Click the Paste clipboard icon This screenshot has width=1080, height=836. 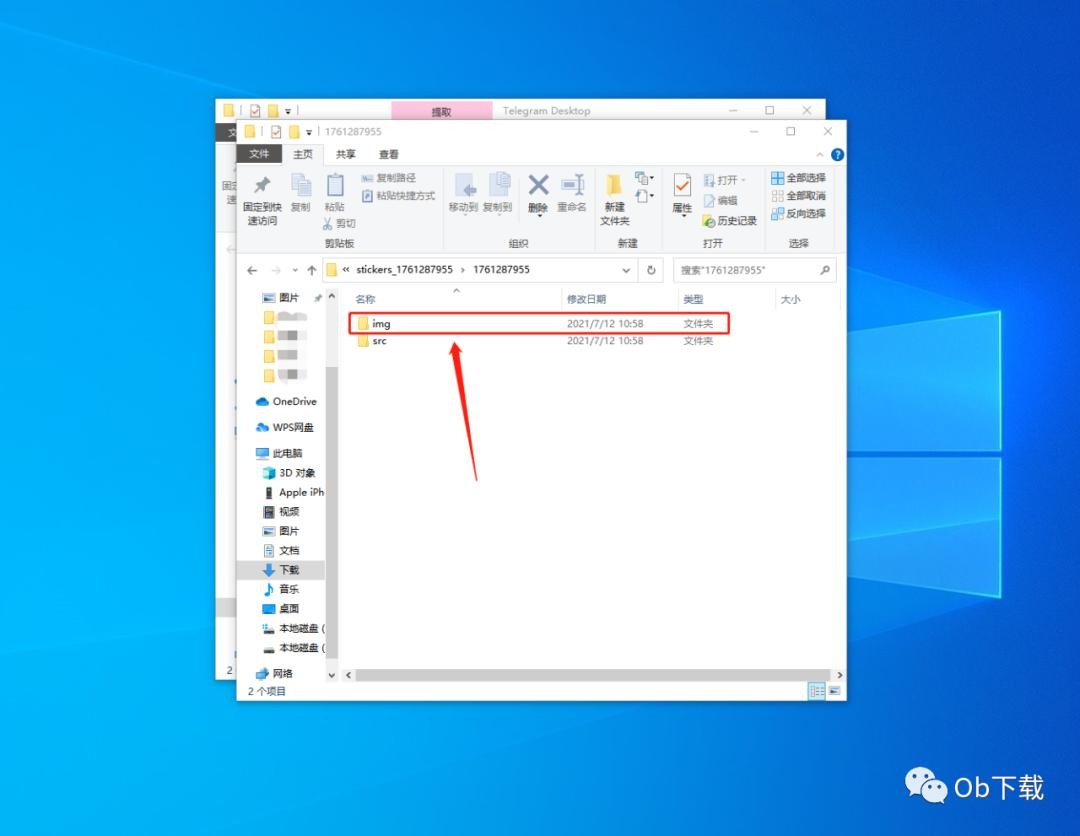tap(334, 186)
